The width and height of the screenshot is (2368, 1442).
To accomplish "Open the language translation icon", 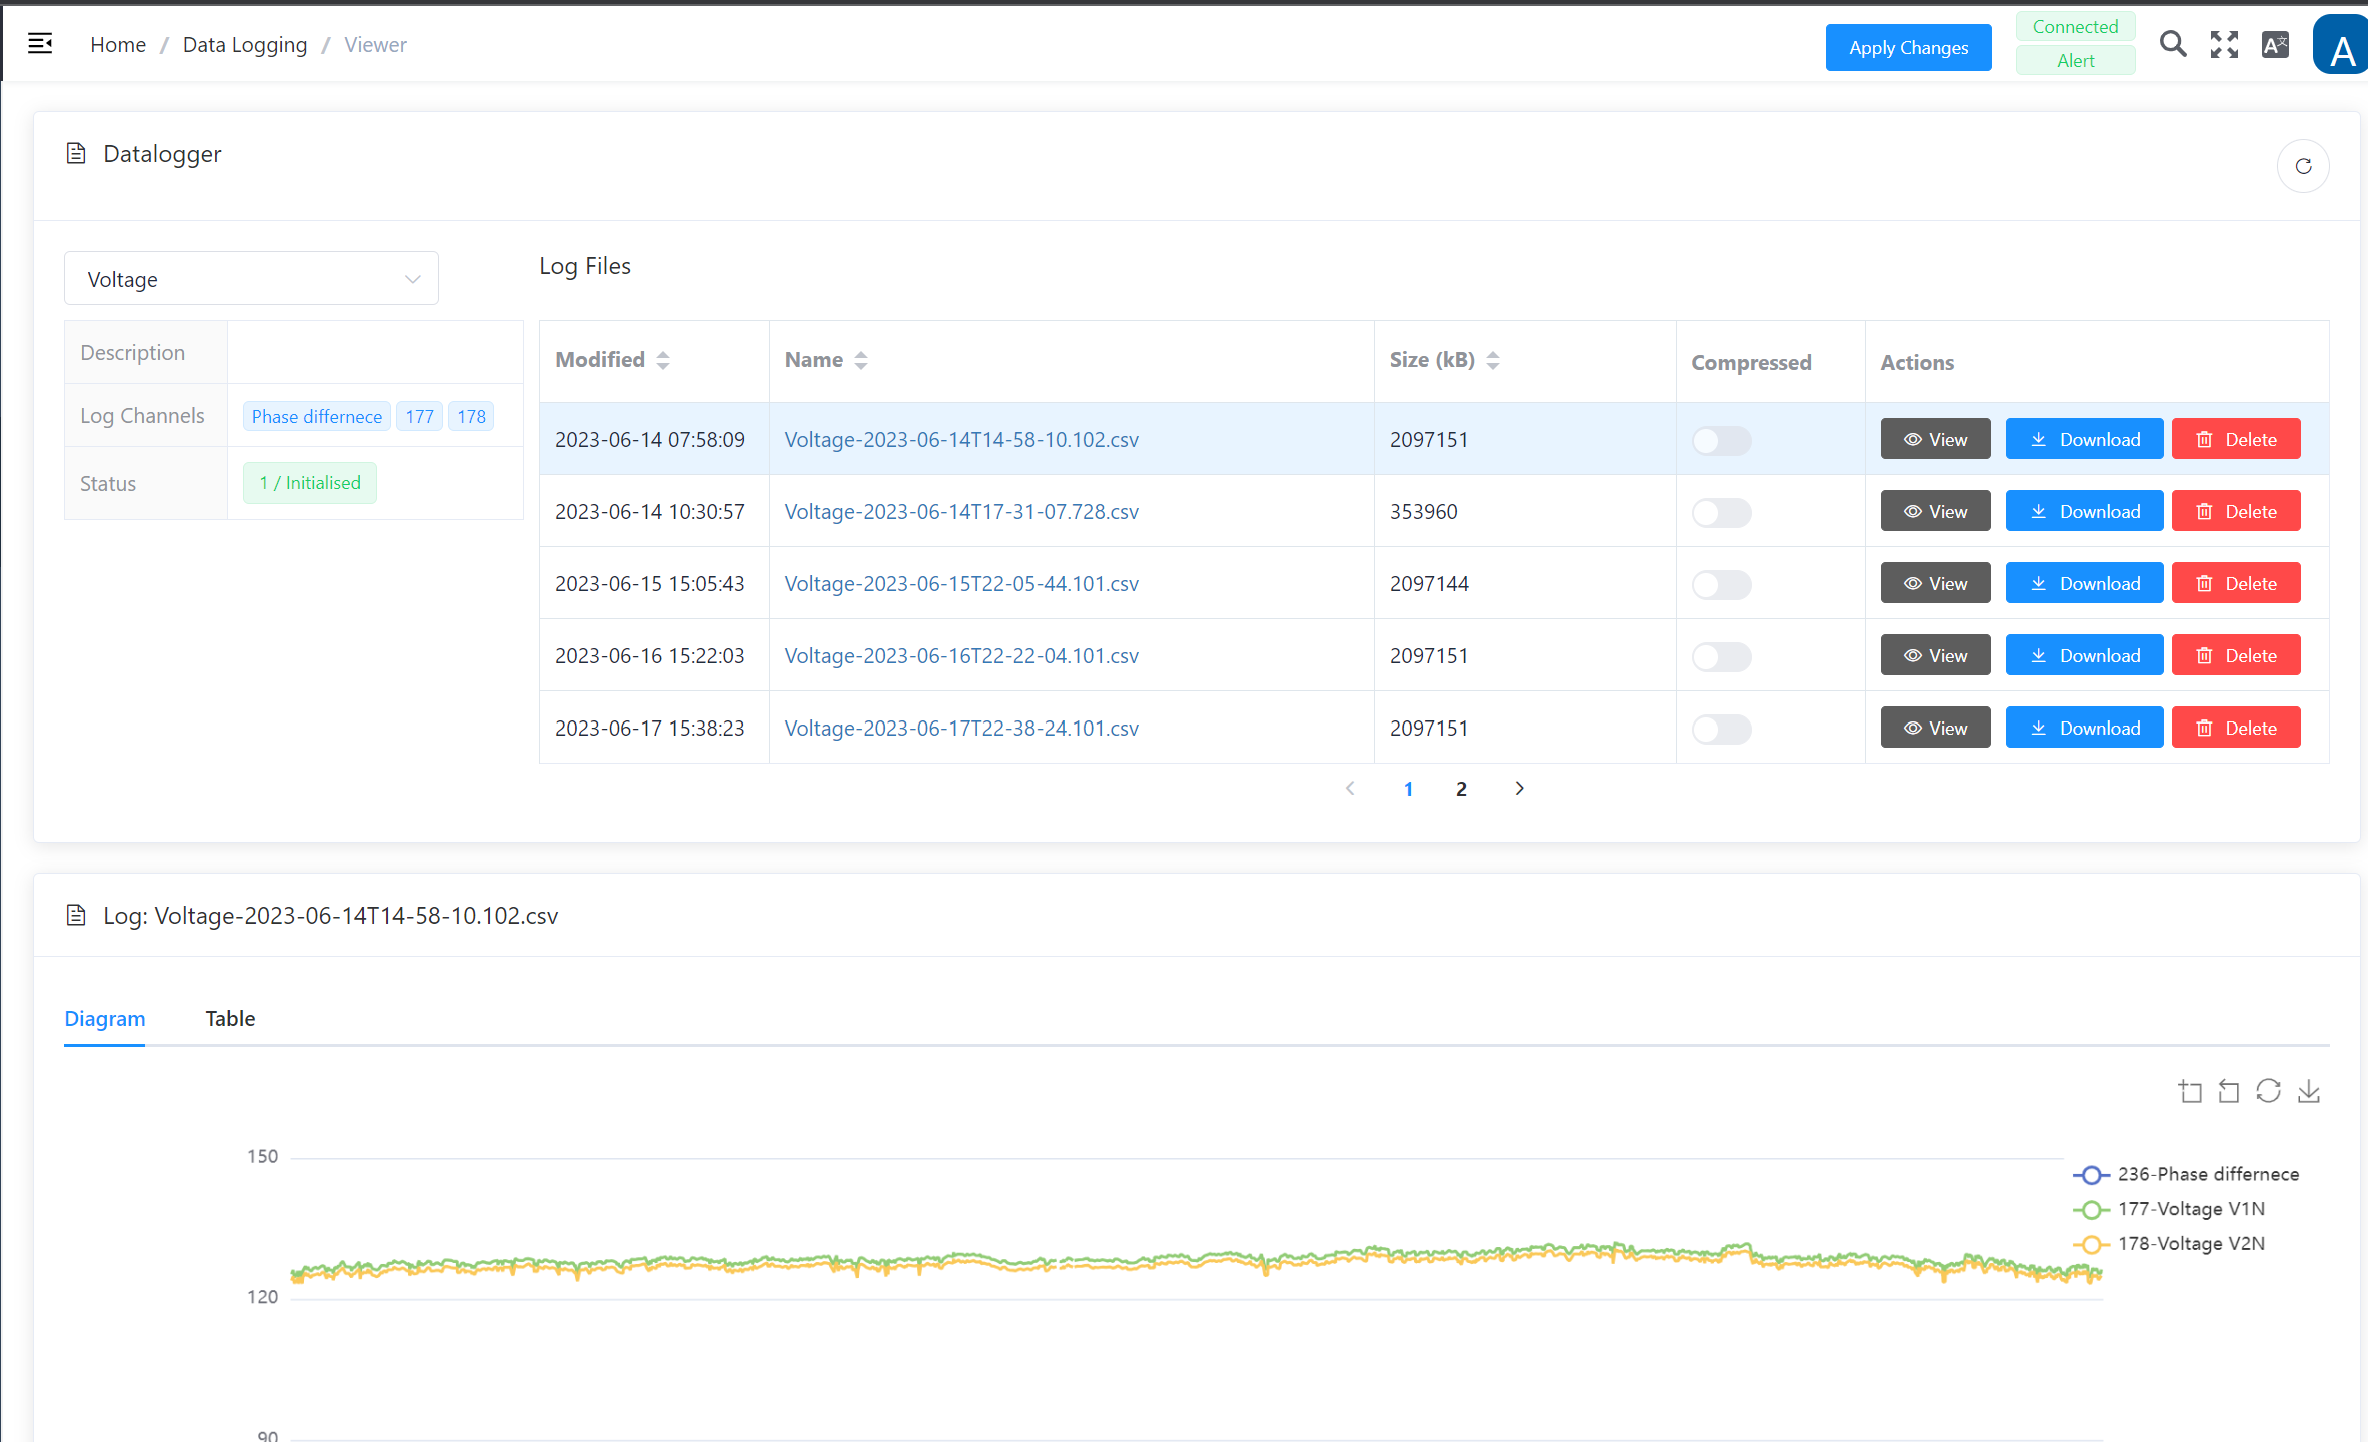I will (x=2275, y=44).
